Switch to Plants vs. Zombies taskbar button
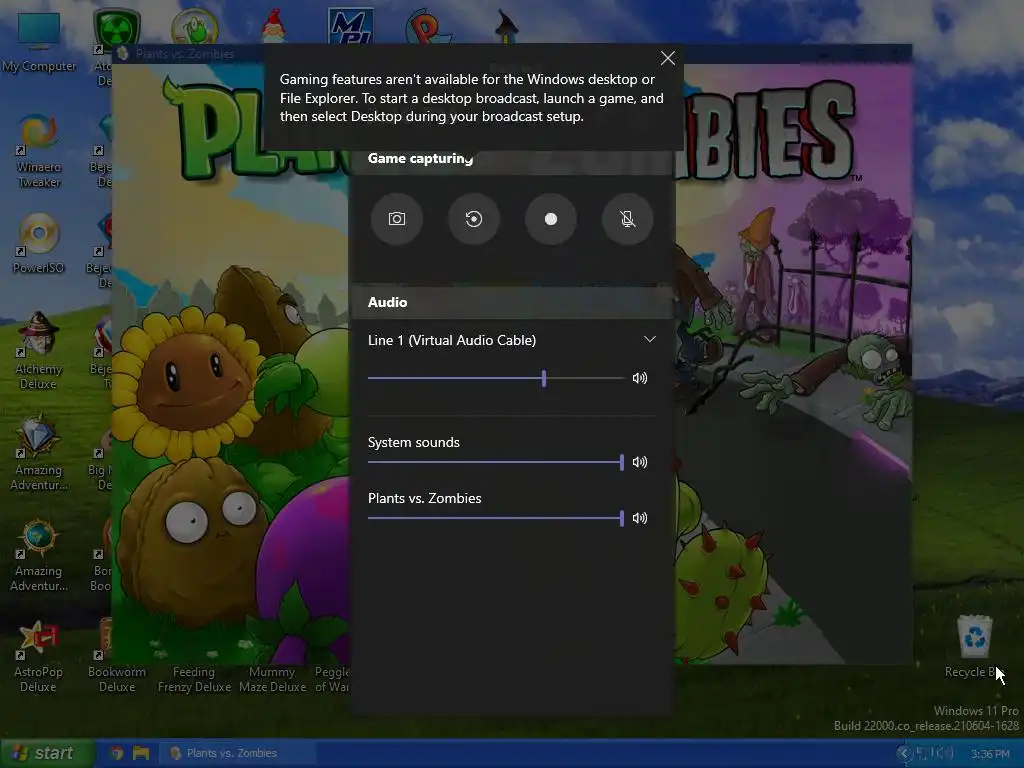Image resolution: width=1024 pixels, height=768 pixels. click(x=237, y=754)
